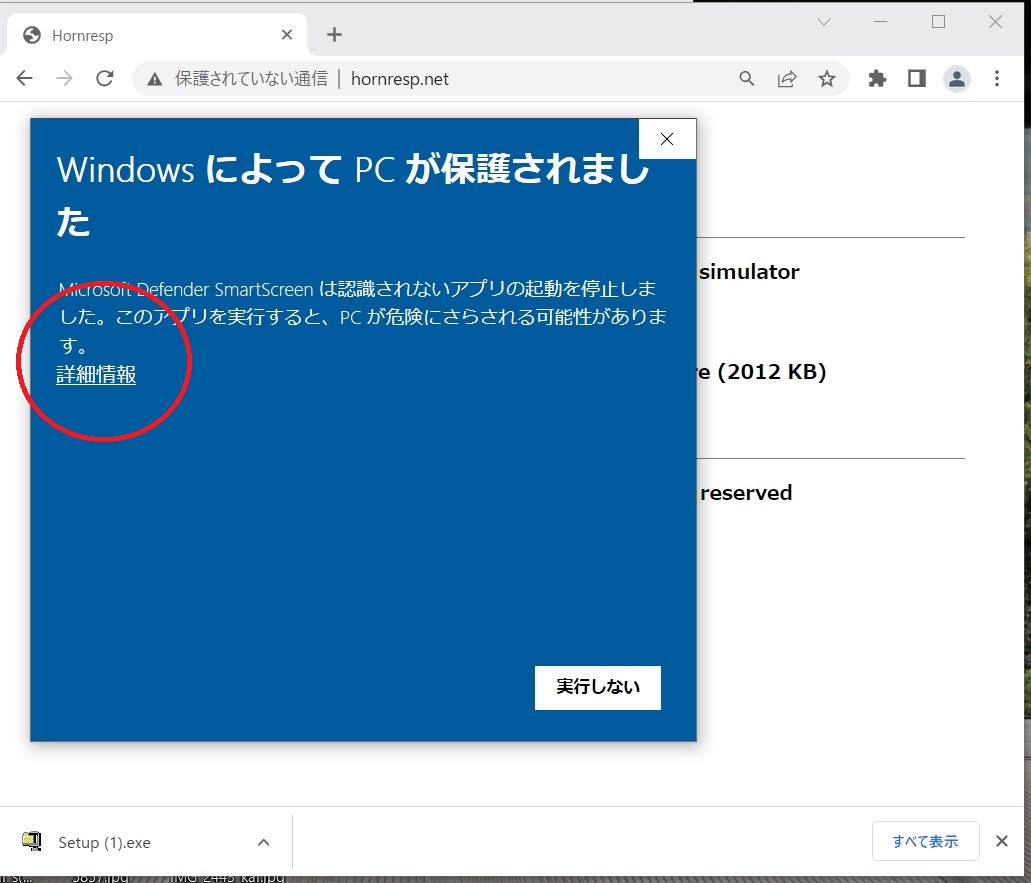Click the not-secure warning triangle icon
The width and height of the screenshot is (1031, 883).
click(x=154, y=79)
